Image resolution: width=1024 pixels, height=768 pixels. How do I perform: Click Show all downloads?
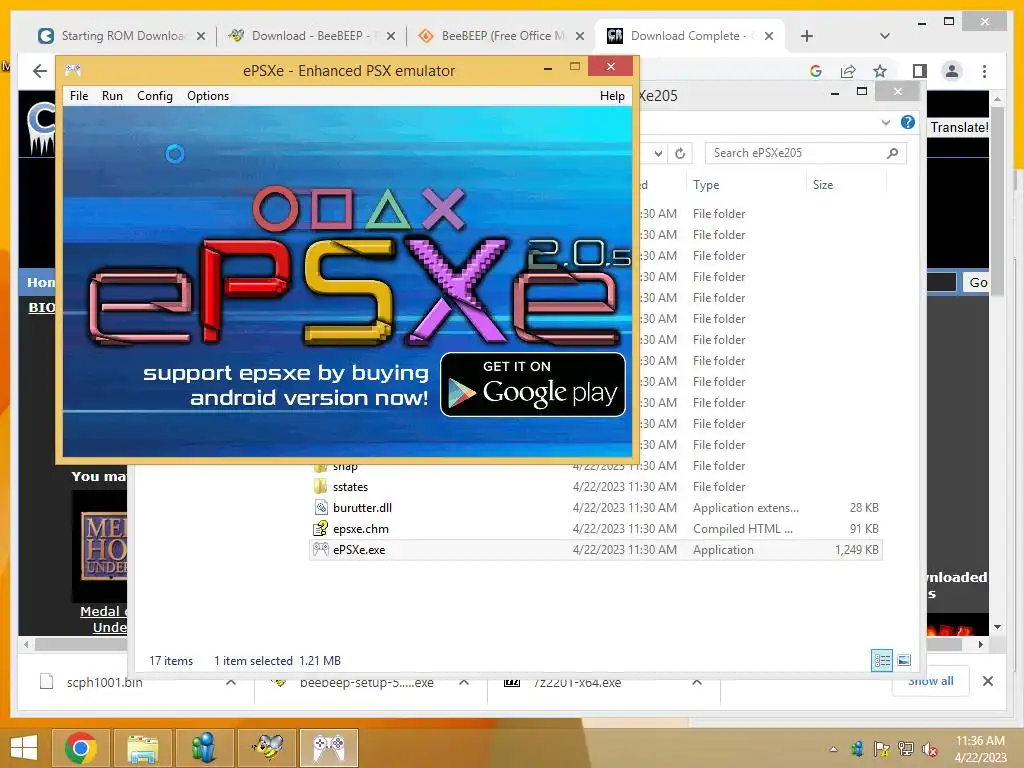[x=931, y=681]
